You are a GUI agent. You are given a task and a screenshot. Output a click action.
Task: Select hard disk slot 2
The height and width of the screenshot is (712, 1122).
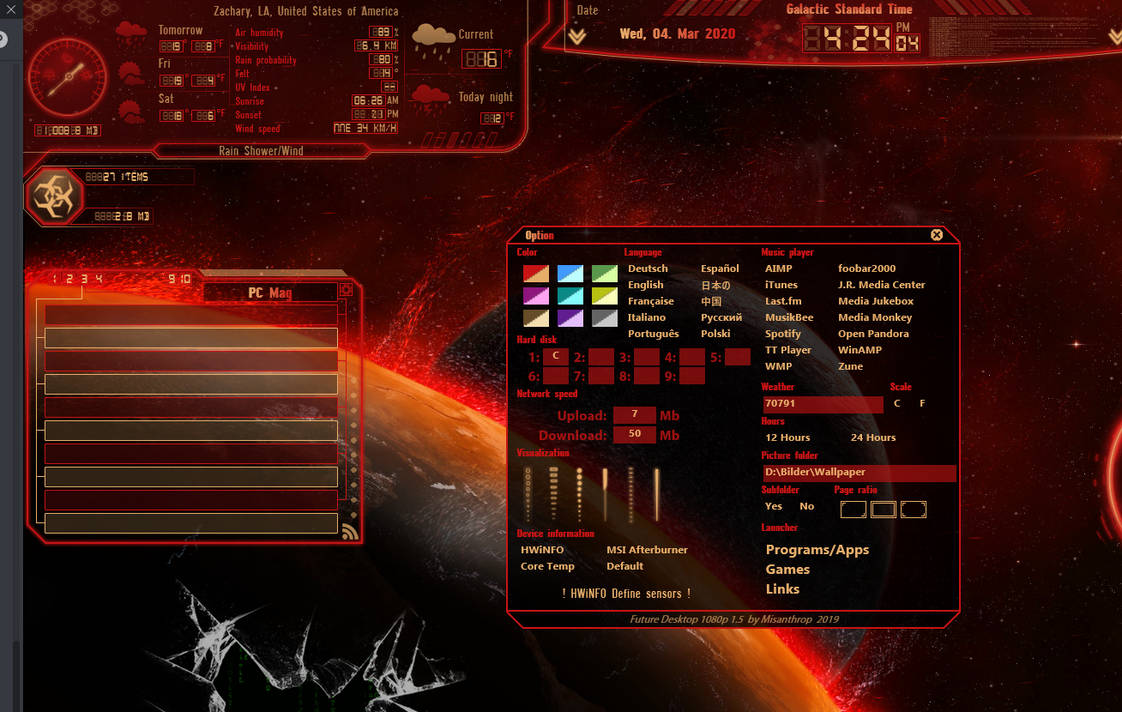pyautogui.click(x=603, y=356)
